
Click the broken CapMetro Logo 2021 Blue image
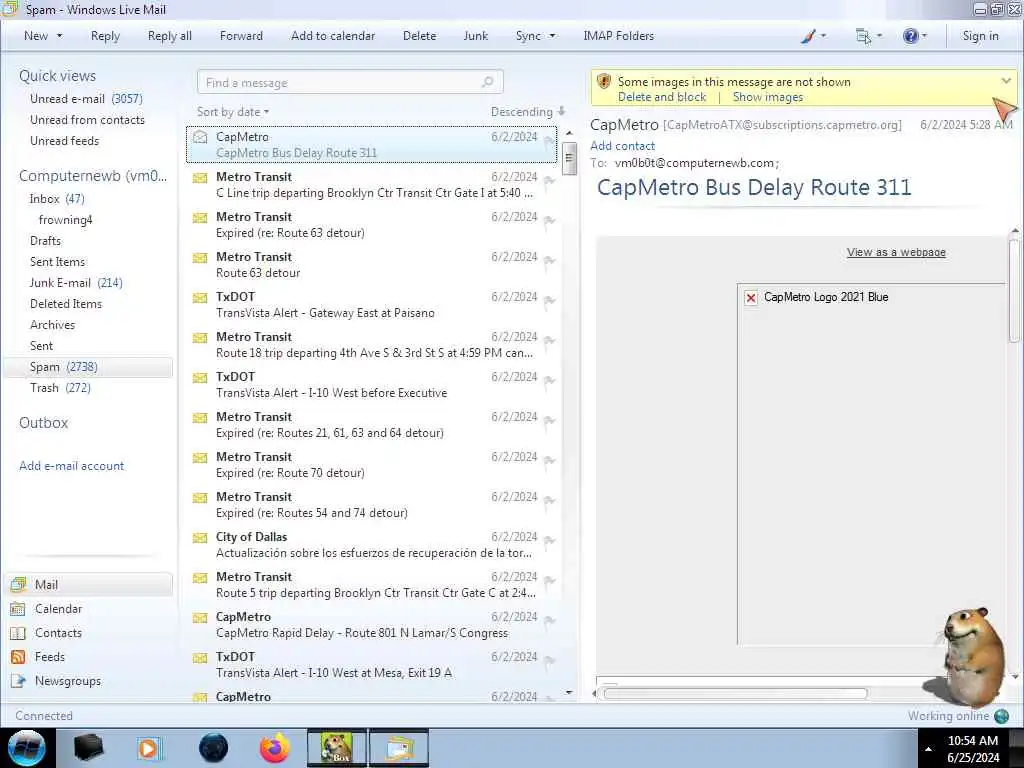tap(751, 298)
